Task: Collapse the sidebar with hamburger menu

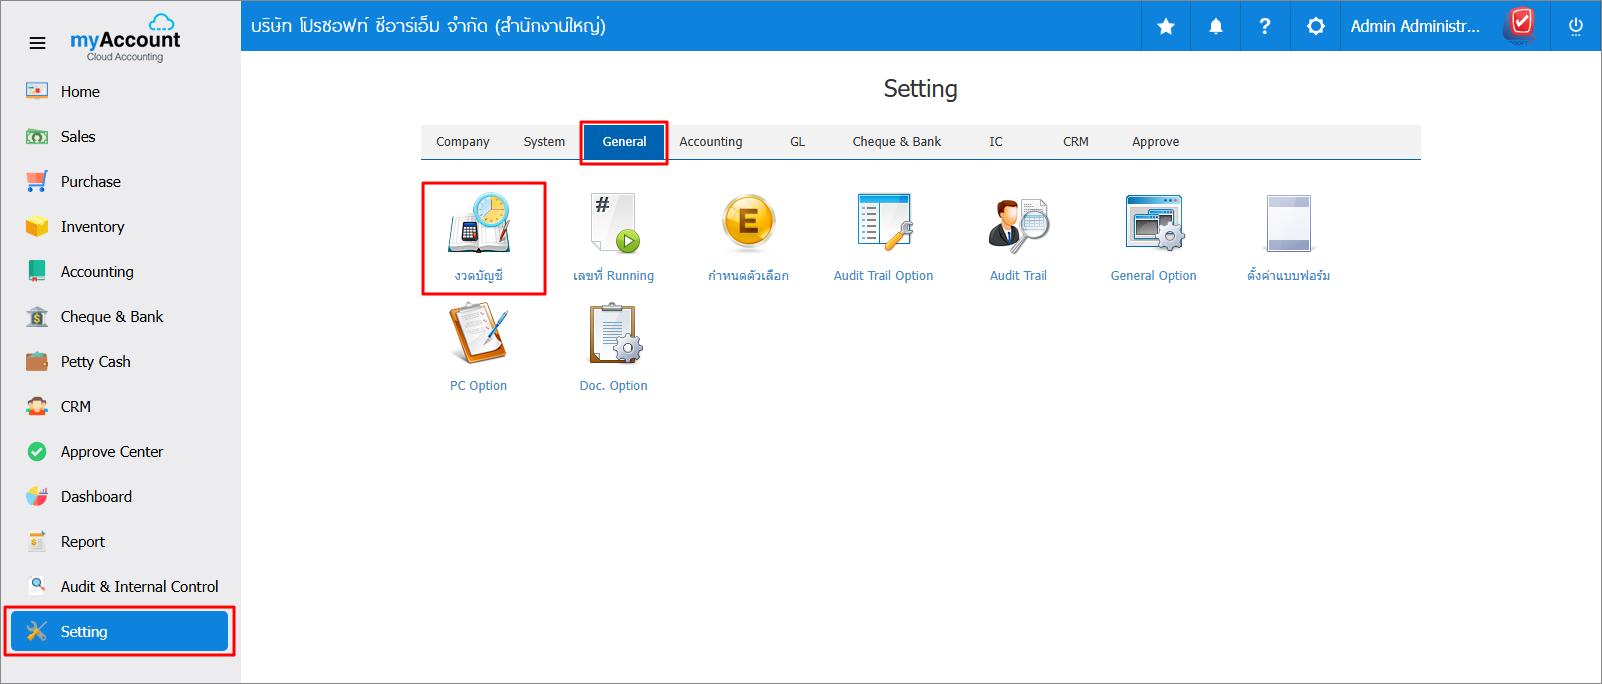Action: pyautogui.click(x=37, y=43)
